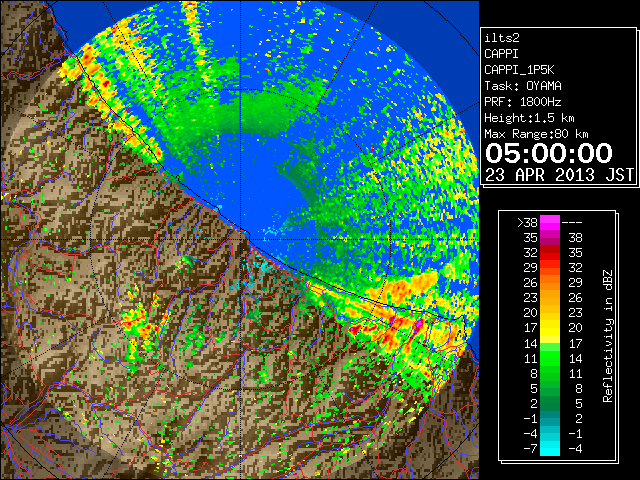Image resolution: width=640 pixels, height=480 pixels.
Task: Click the "CAPPI_1P5K" product name text
Action: pos(519,70)
